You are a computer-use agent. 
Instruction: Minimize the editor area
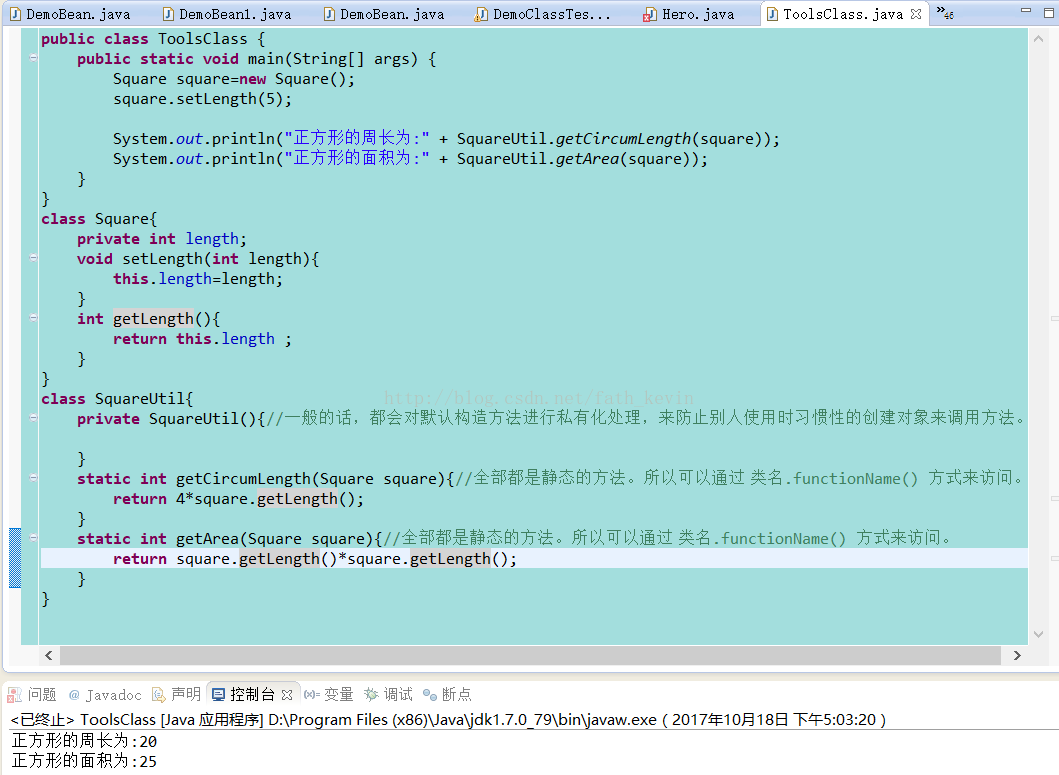(x=1026, y=10)
